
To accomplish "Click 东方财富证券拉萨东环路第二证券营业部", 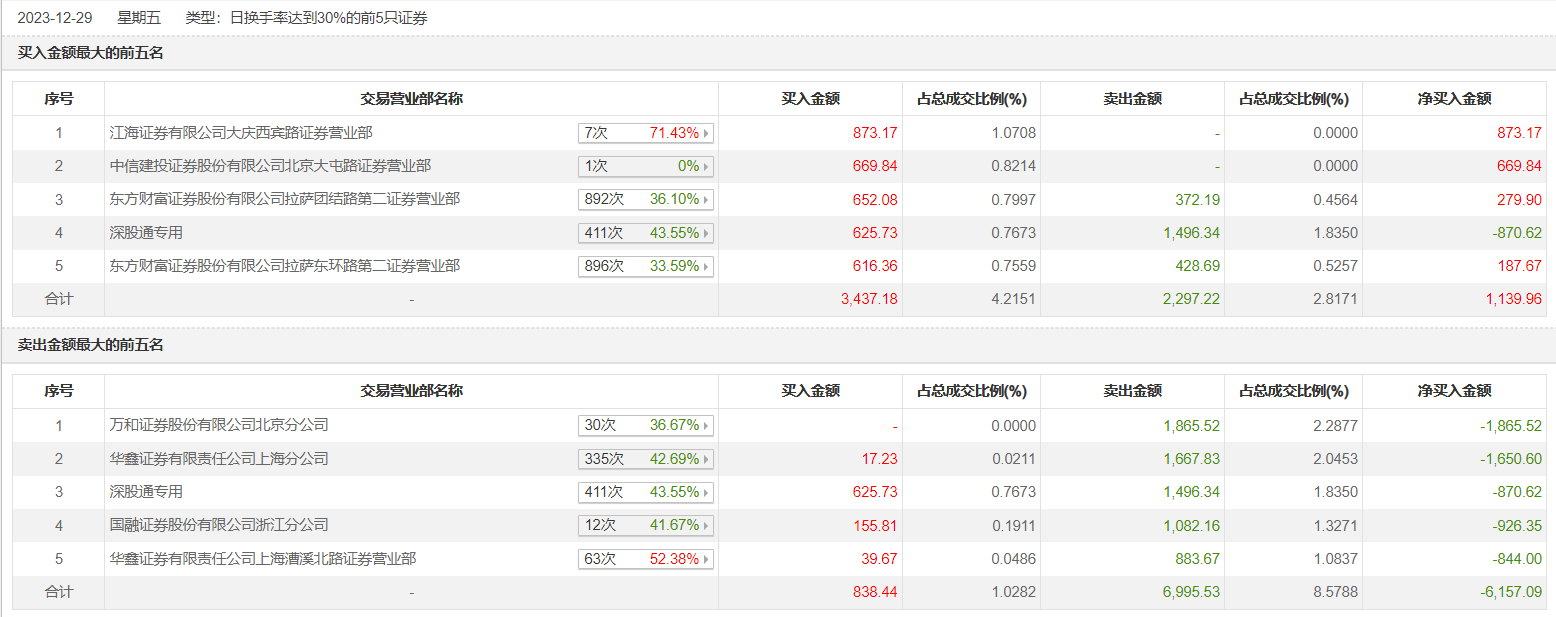I will 284,267.
